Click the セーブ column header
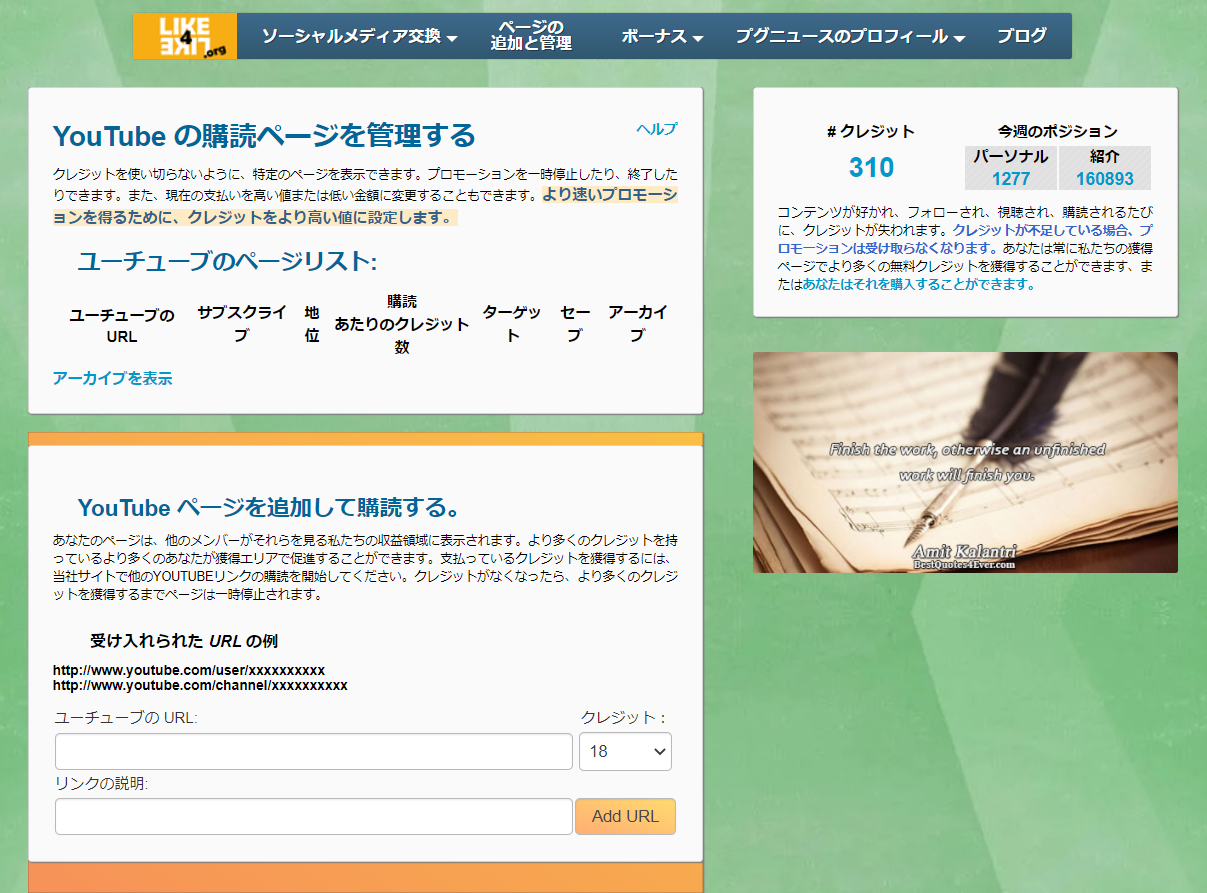1207x893 pixels. click(x=575, y=323)
